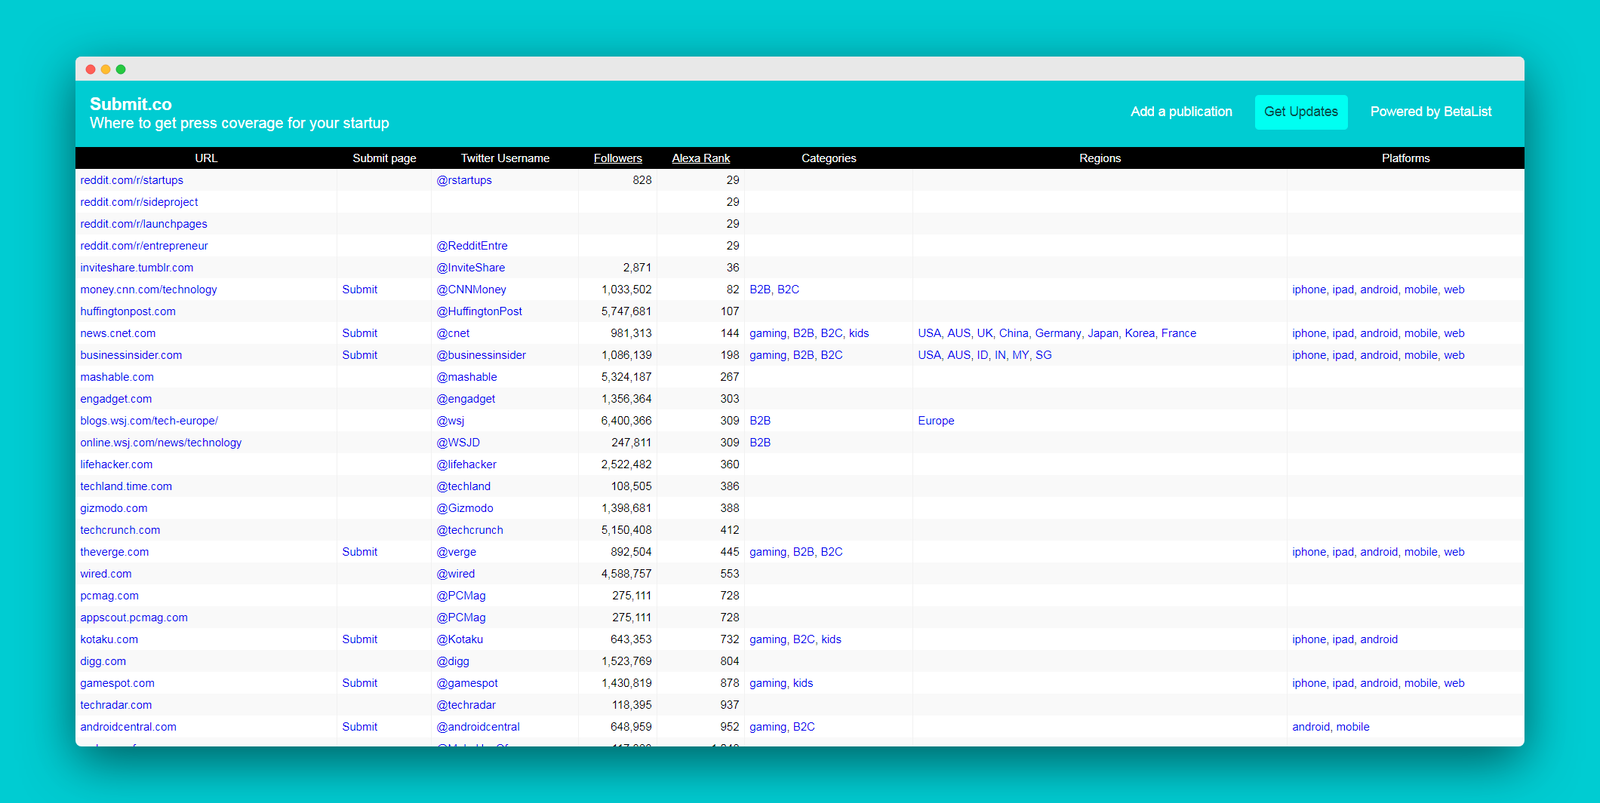Click the Get Updates button

pyautogui.click(x=1301, y=112)
